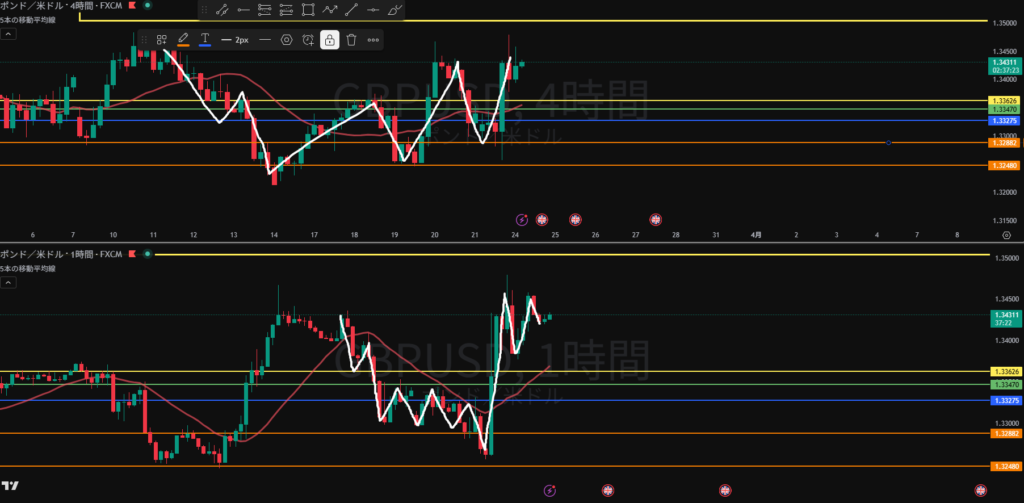Open the line style dropdown

coord(264,40)
